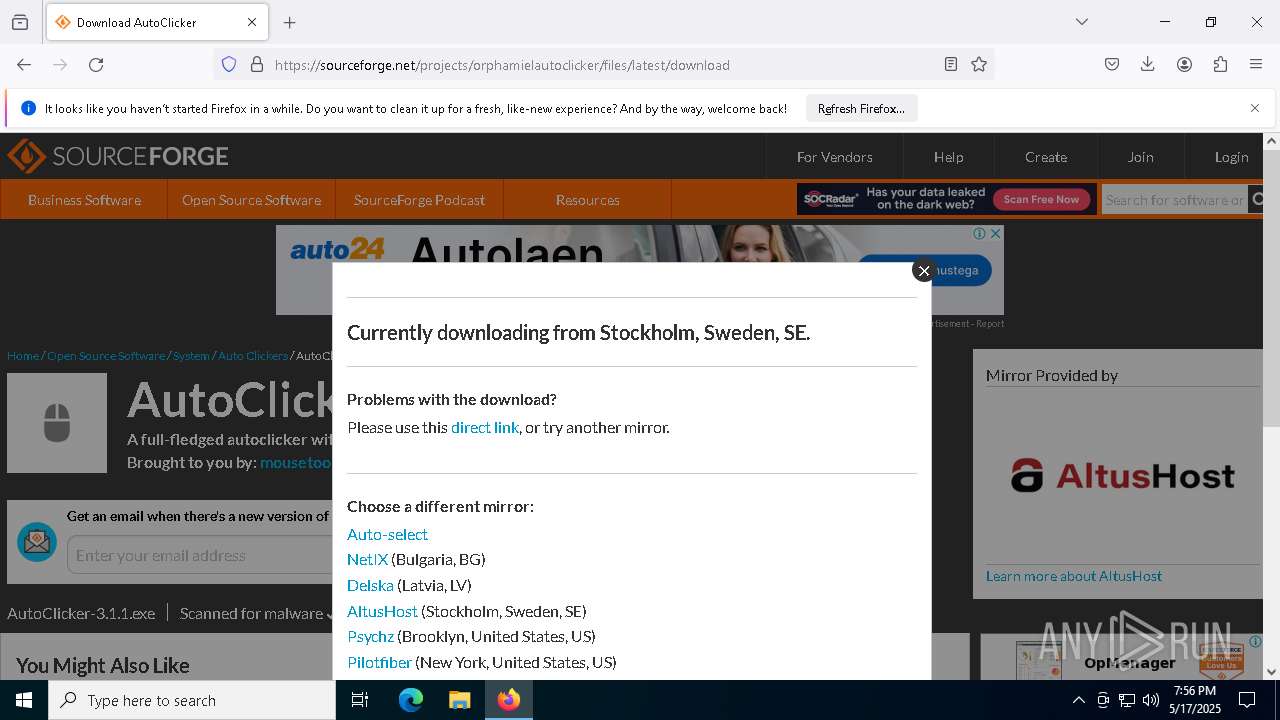
Task: Click the Learn more about AltusHost link
Action: [1074, 576]
